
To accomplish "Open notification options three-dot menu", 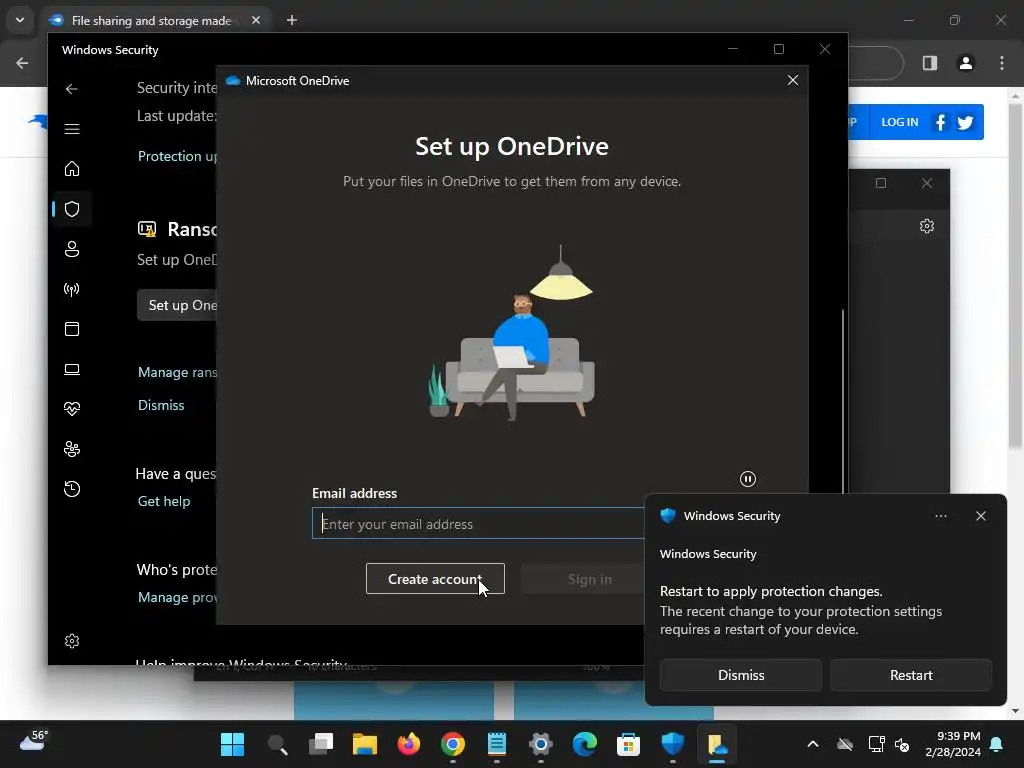I will (940, 516).
